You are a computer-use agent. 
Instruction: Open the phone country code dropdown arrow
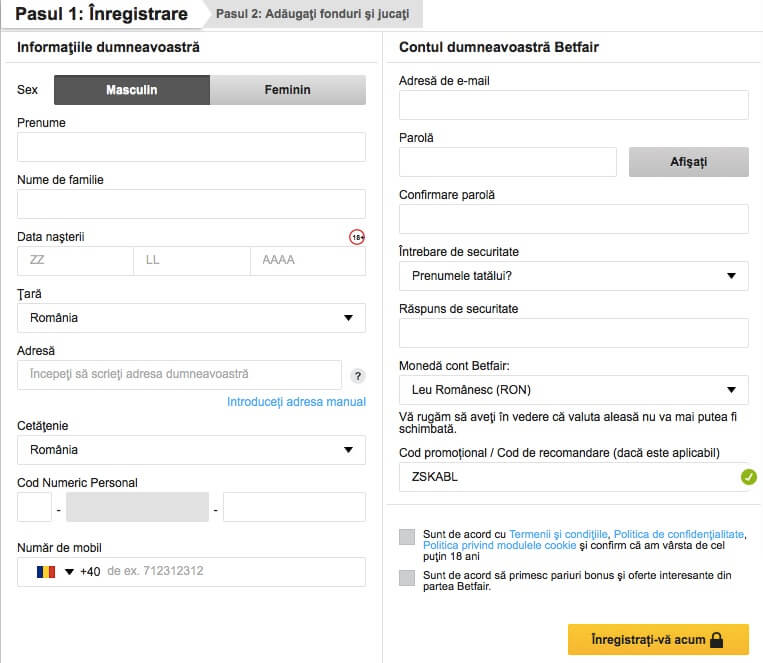69,571
